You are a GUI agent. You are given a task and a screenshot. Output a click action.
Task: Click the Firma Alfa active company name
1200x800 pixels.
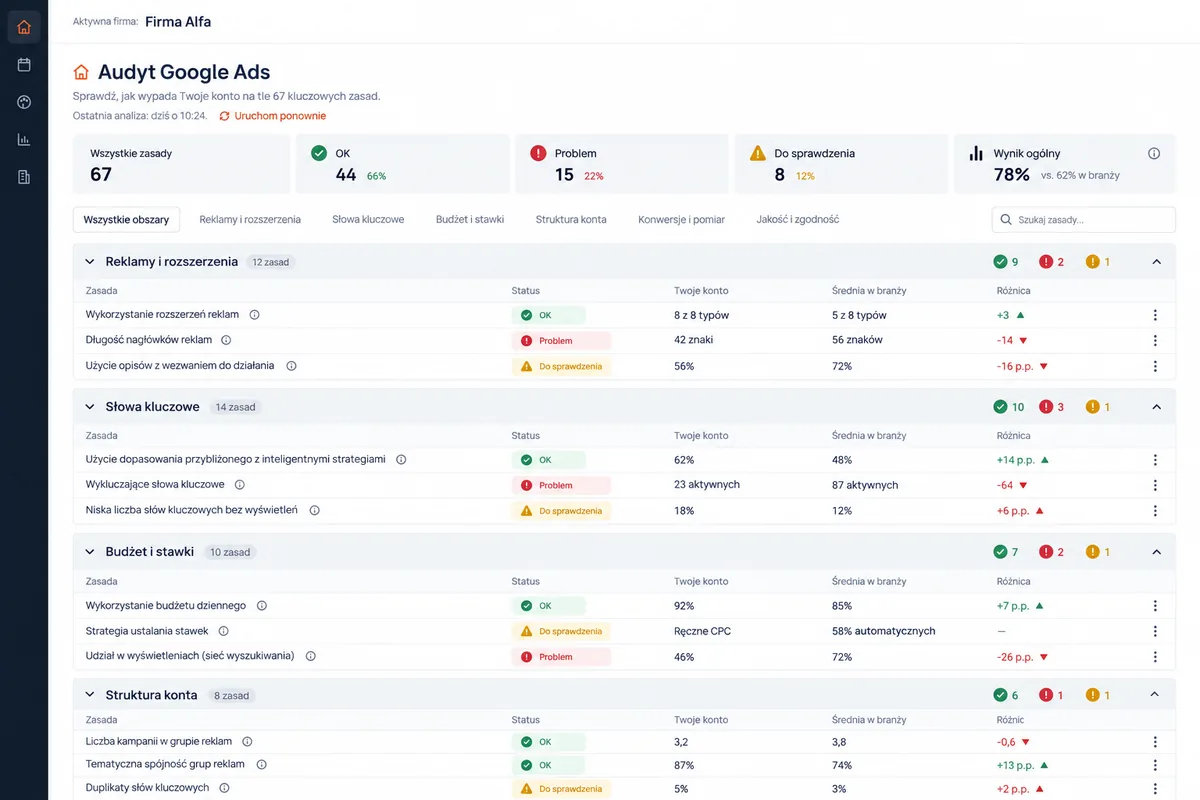click(178, 21)
